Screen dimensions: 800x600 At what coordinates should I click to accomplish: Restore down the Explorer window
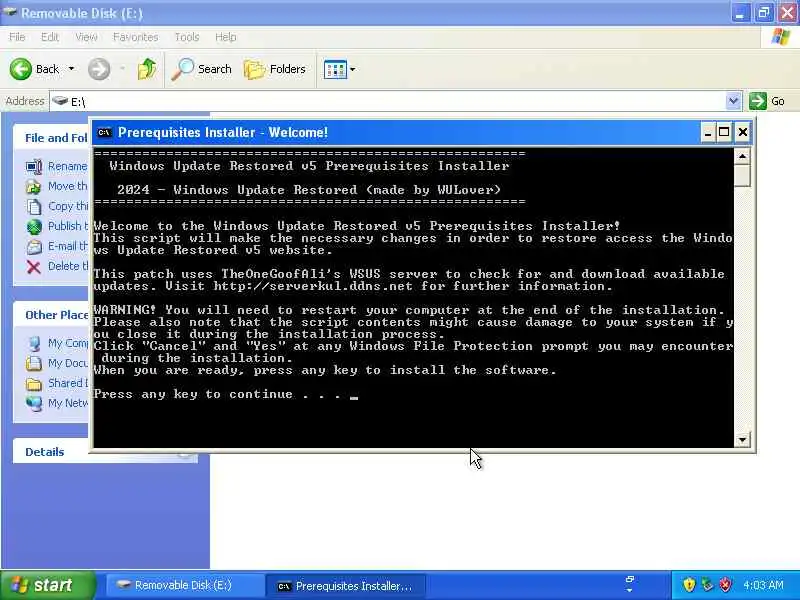(764, 13)
